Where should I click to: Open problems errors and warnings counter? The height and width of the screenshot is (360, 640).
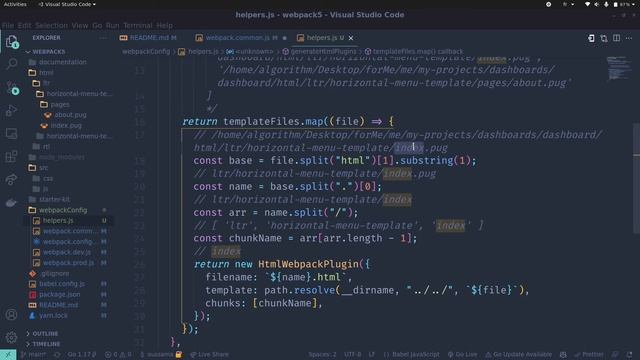click(x=118, y=355)
